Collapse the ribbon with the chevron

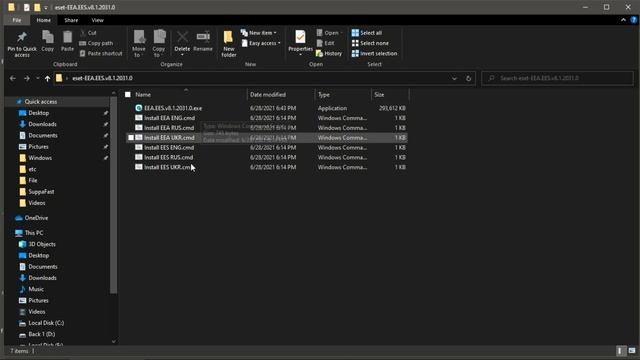click(x=623, y=20)
